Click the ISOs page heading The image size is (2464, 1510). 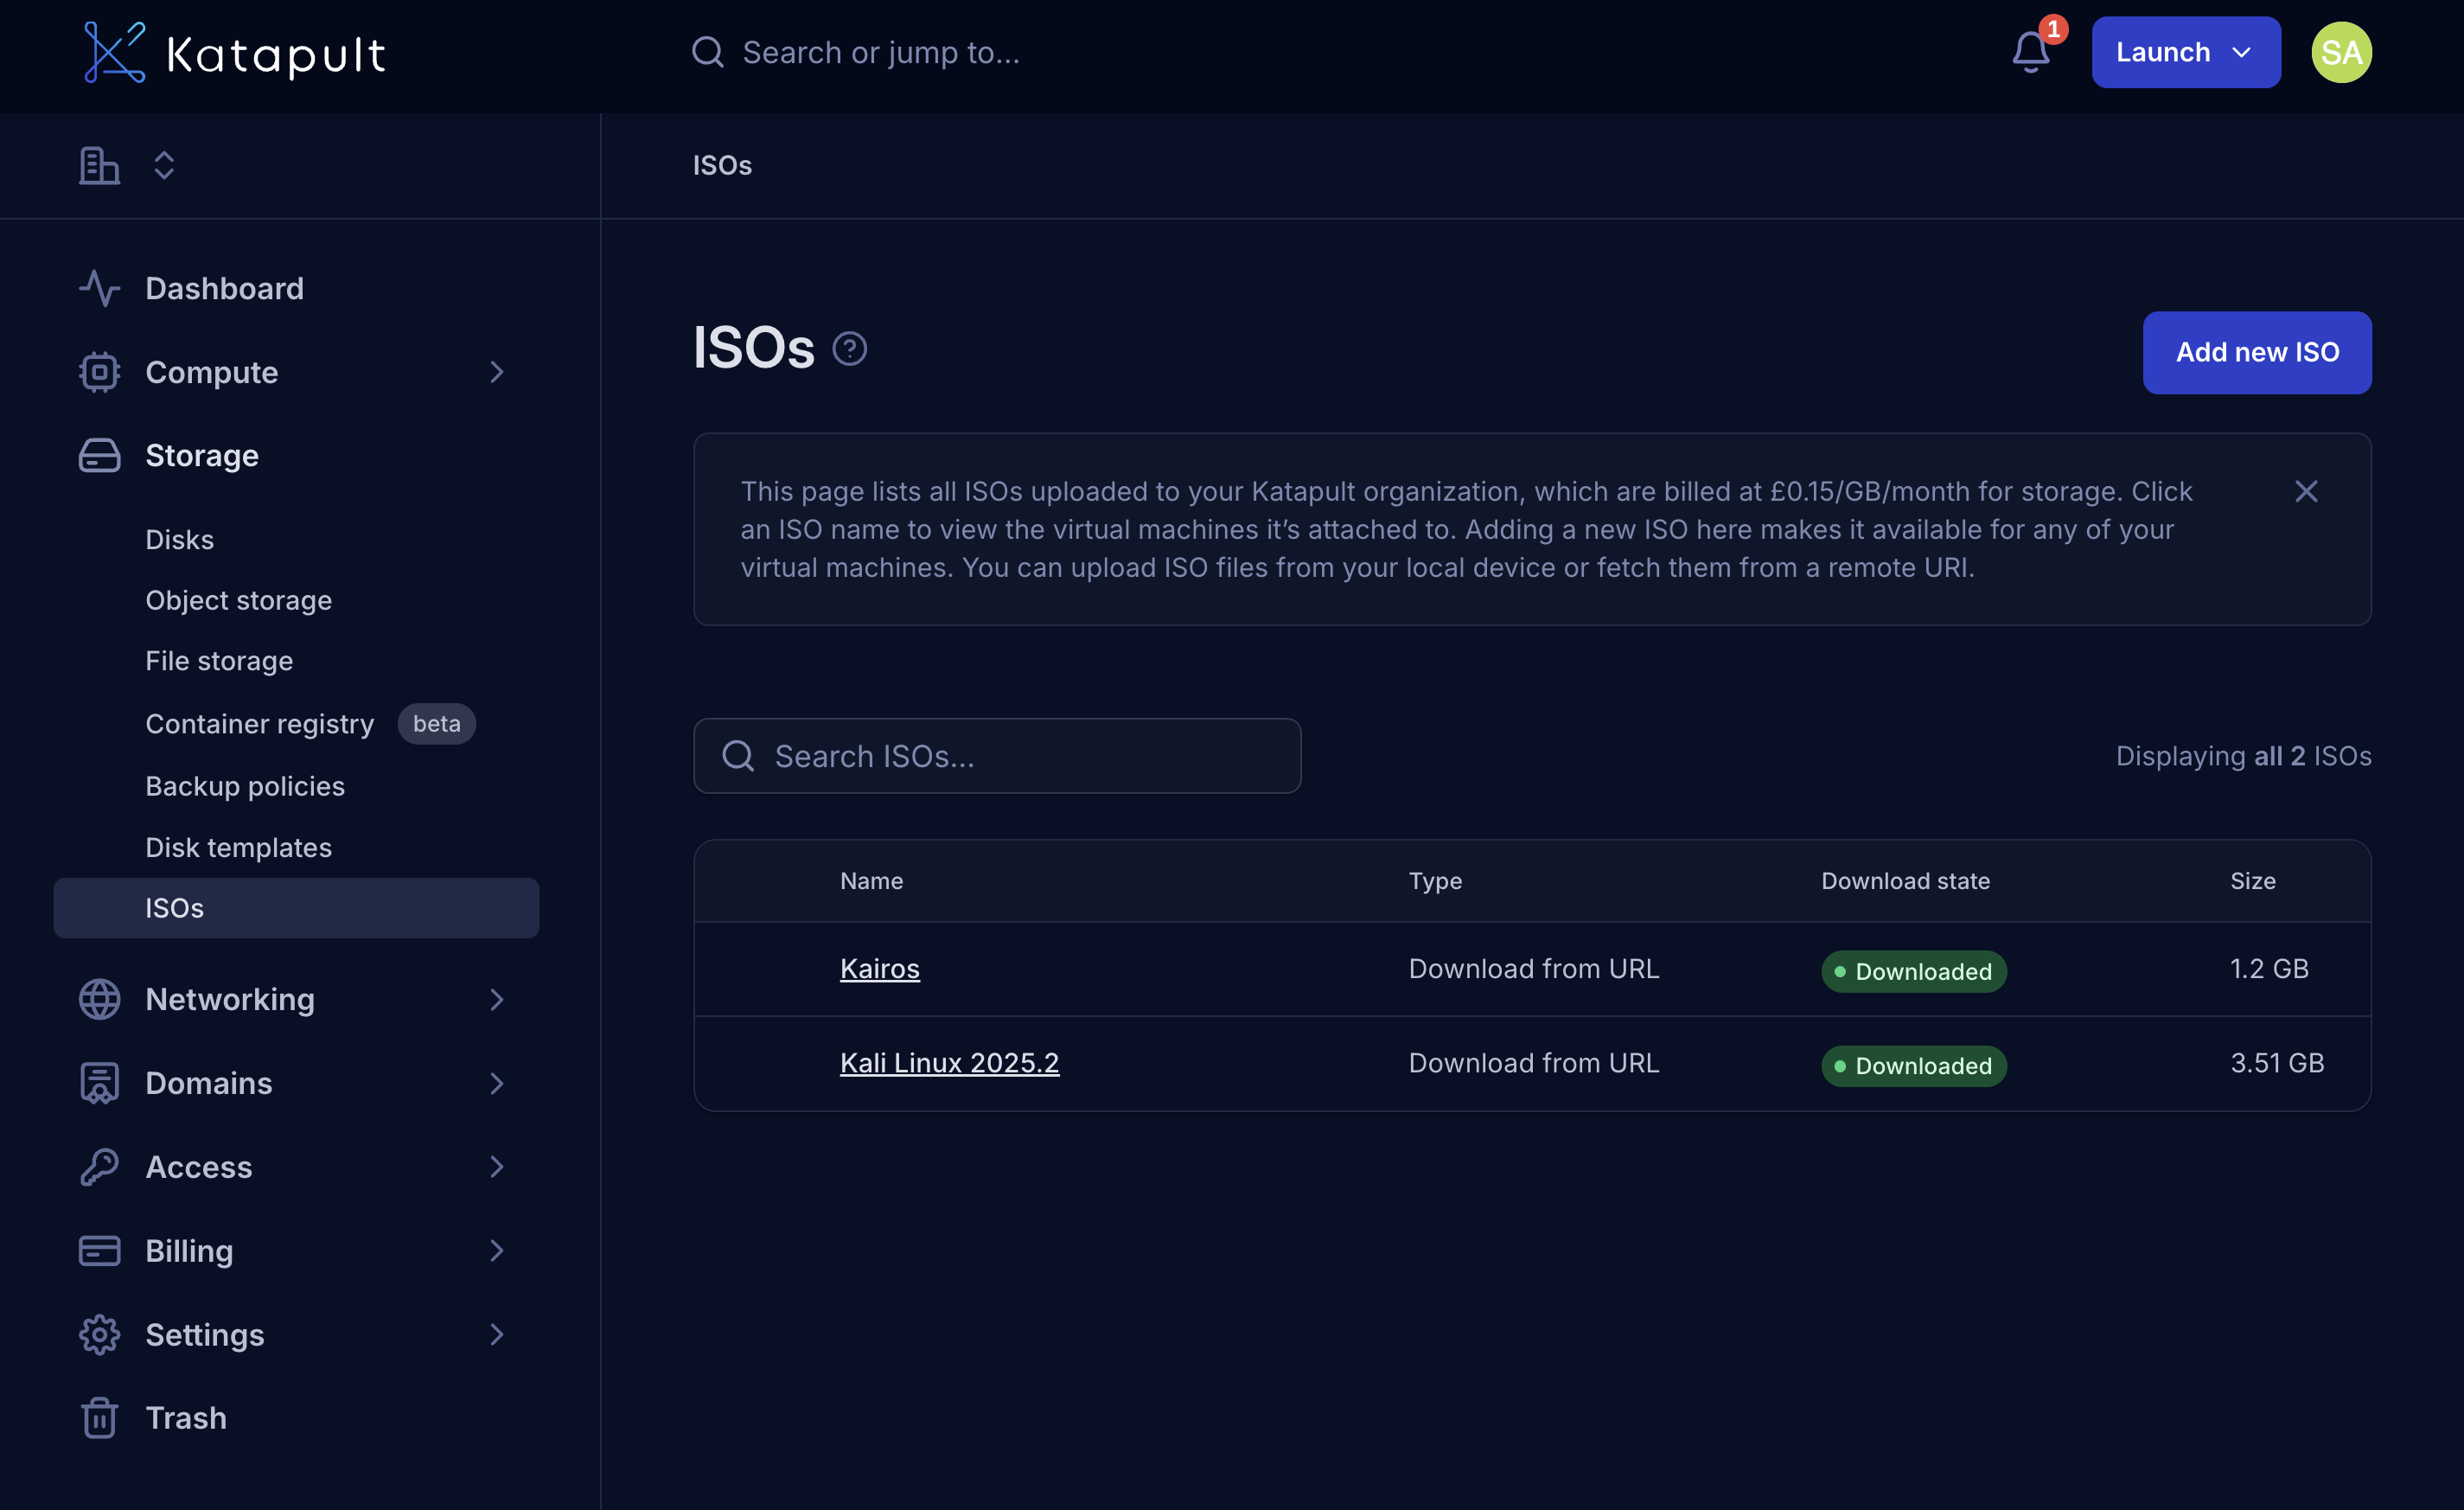[x=753, y=348]
